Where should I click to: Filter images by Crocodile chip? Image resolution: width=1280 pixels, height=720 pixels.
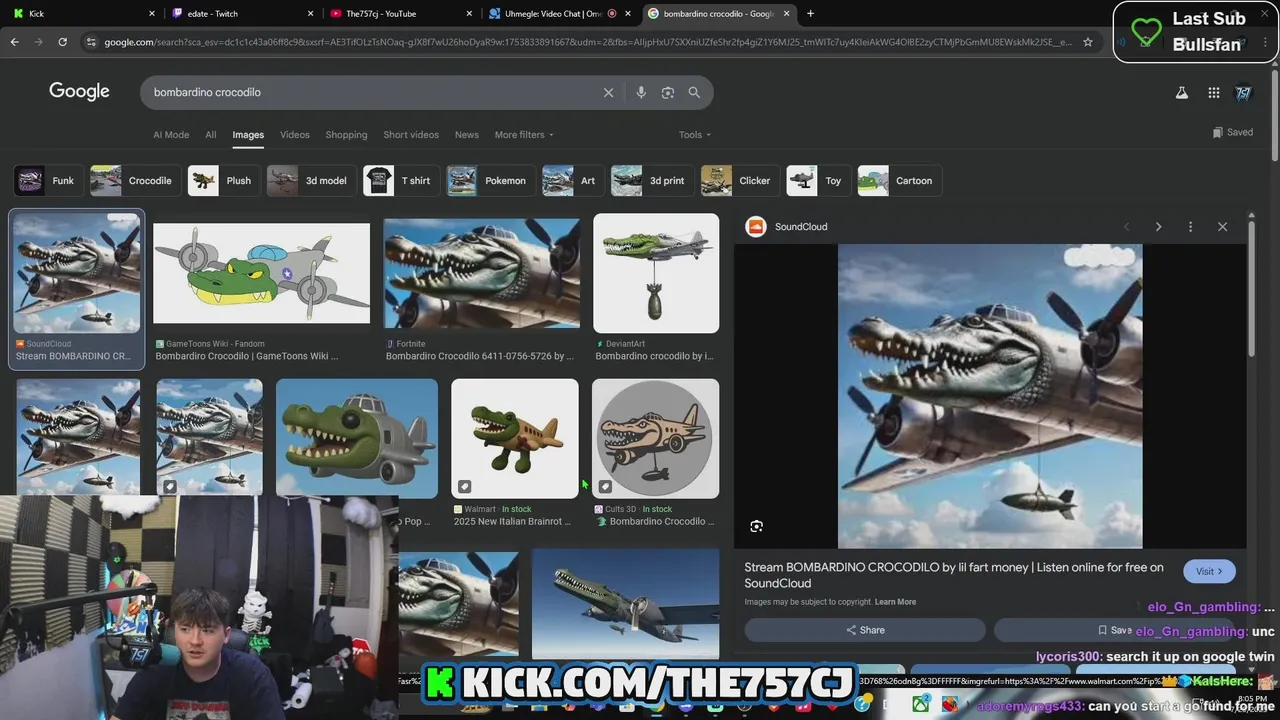tap(135, 181)
